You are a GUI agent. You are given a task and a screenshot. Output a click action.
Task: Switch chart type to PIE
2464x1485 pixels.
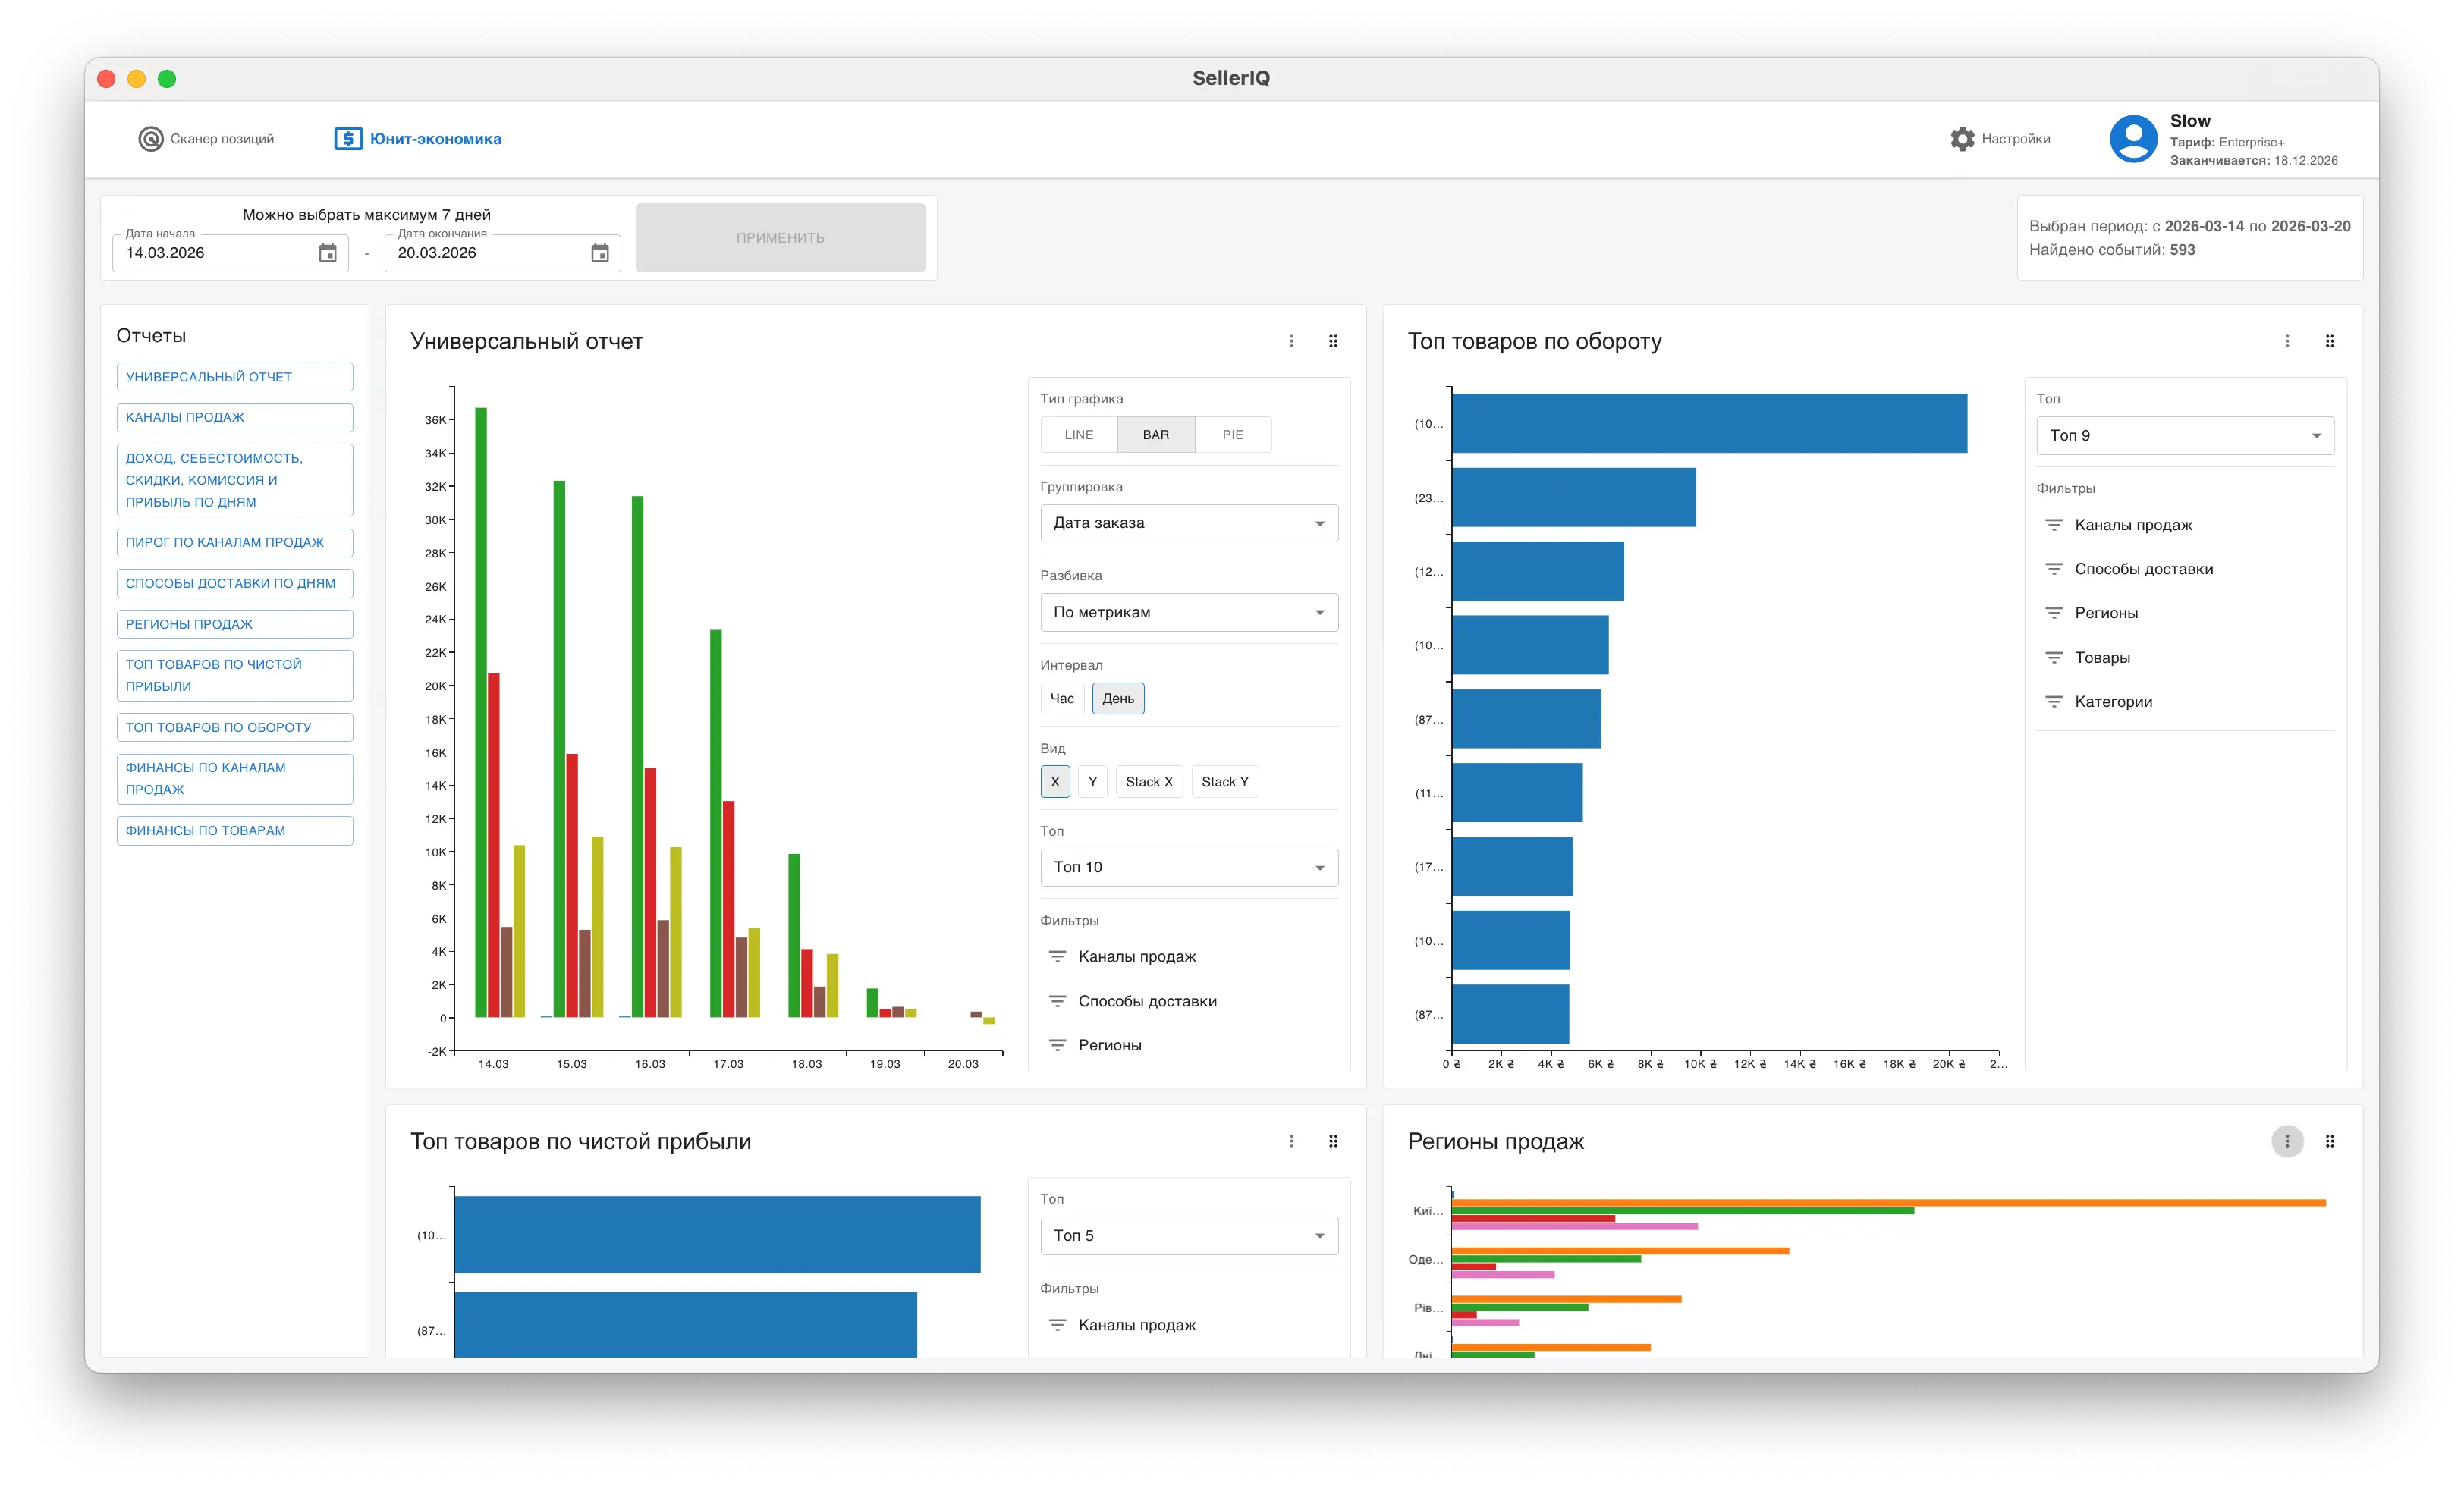point(1232,435)
